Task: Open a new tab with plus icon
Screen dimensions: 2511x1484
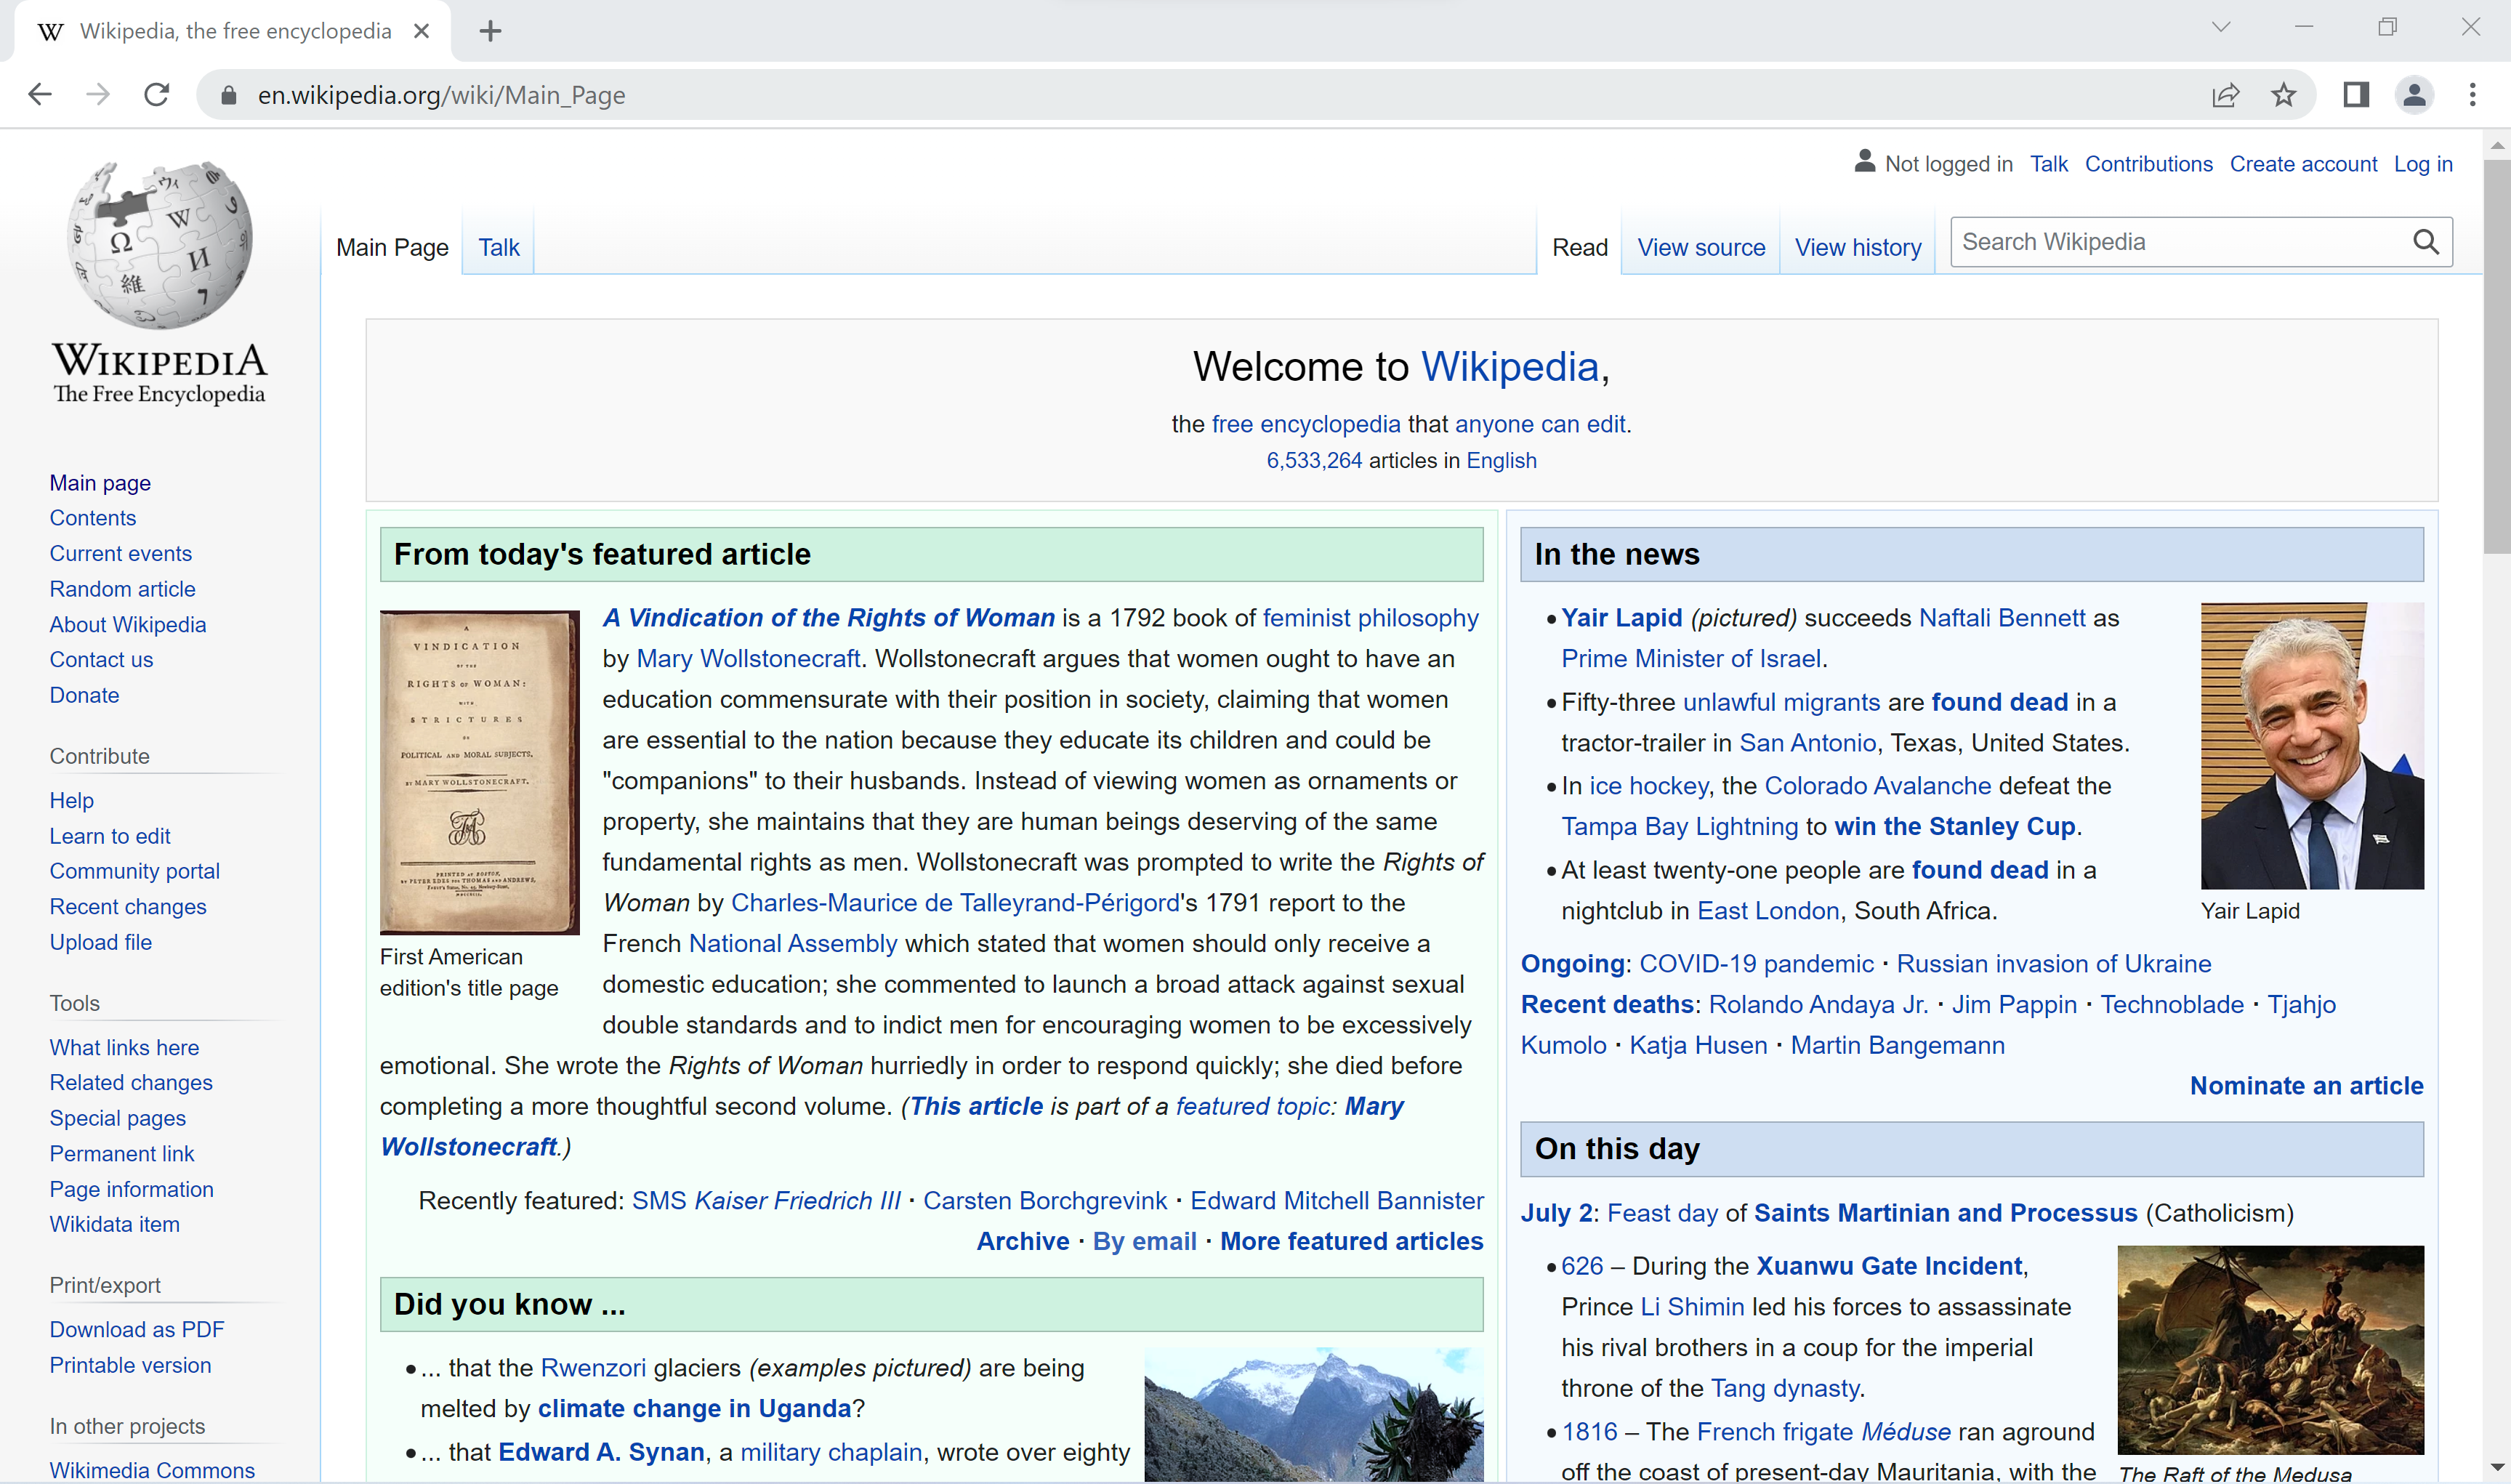Action: click(490, 31)
